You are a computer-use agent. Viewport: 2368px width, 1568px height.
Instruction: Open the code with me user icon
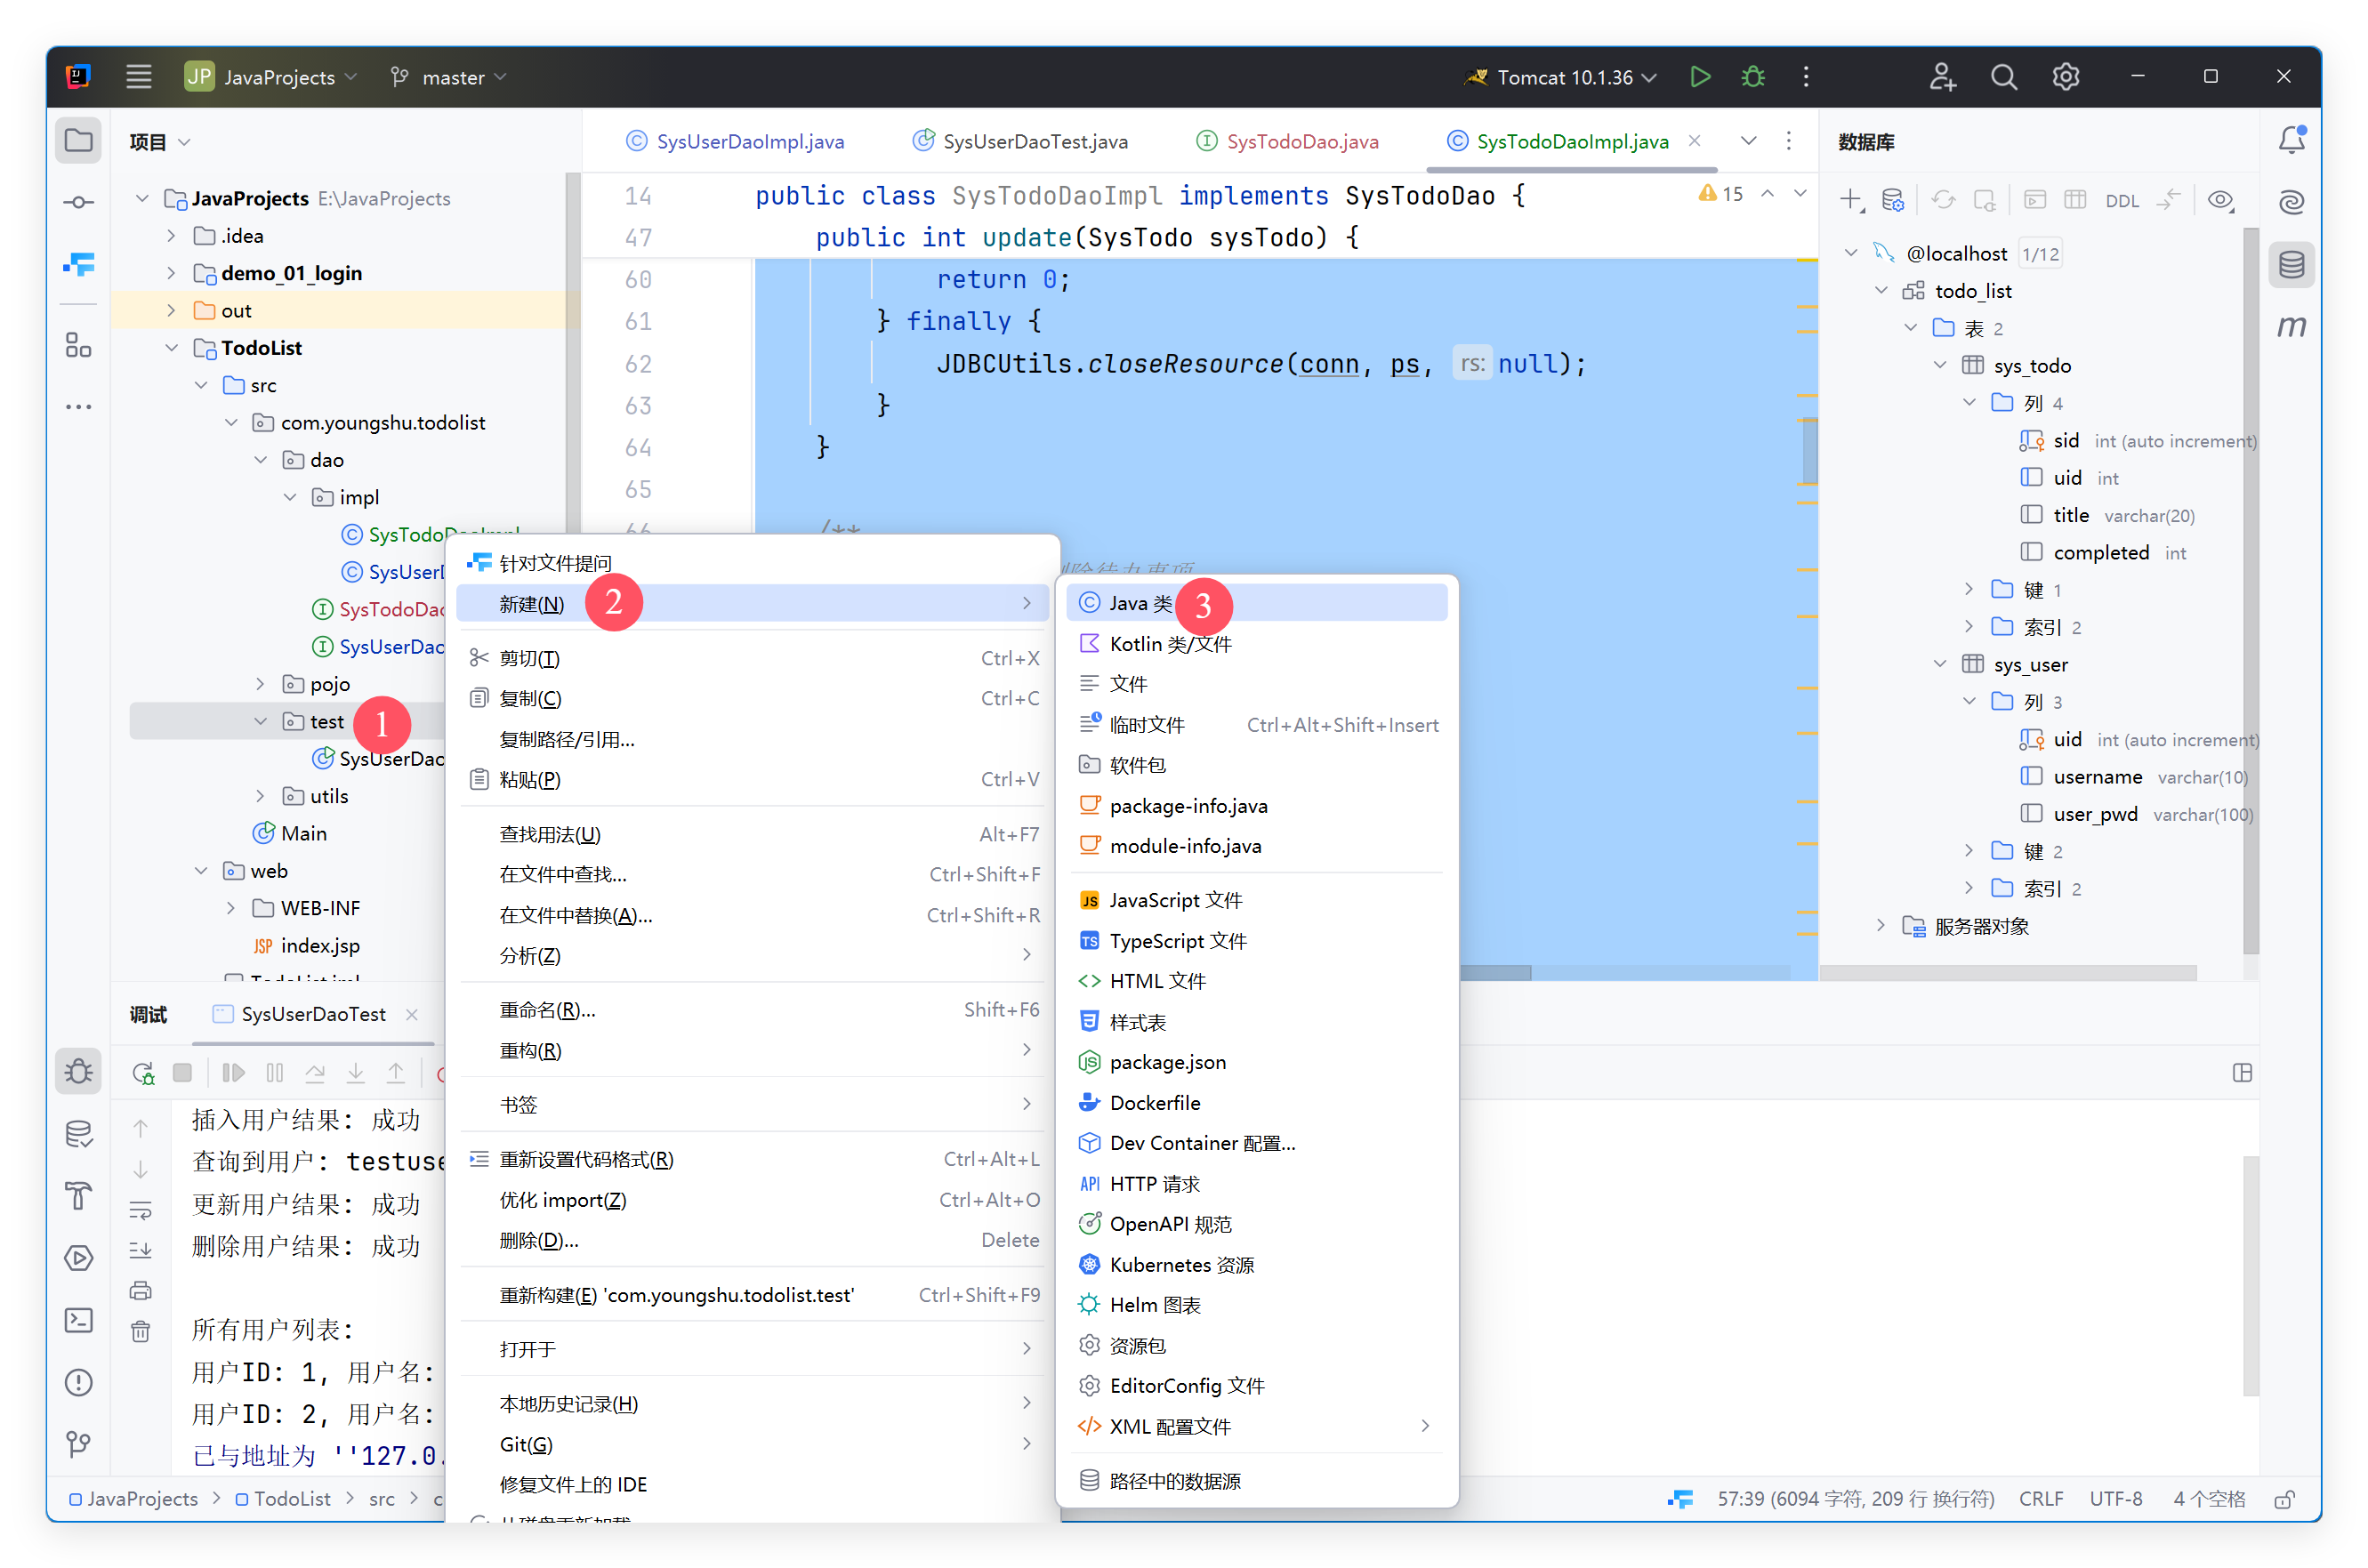pos(1941,77)
